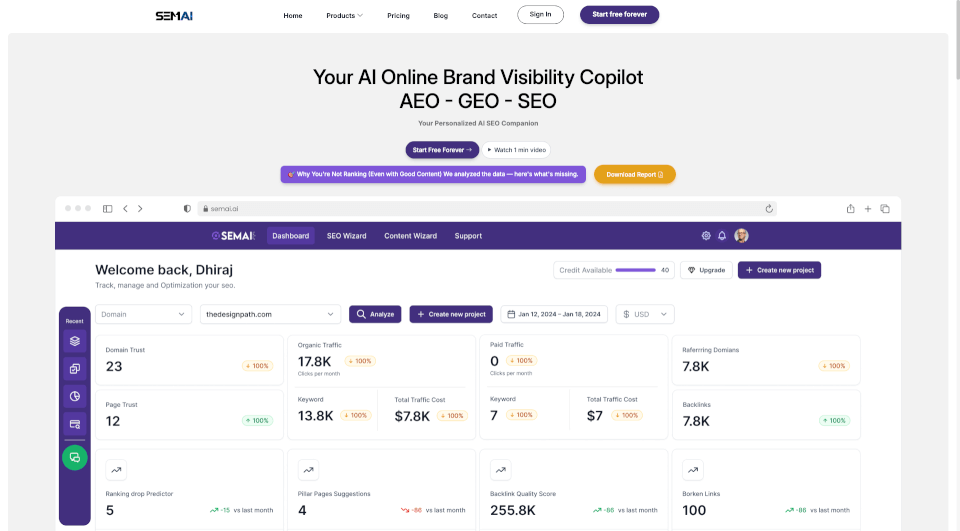The height and width of the screenshot is (531, 960).
Task: Click the Pricing navigation link
Action: [x=398, y=15]
